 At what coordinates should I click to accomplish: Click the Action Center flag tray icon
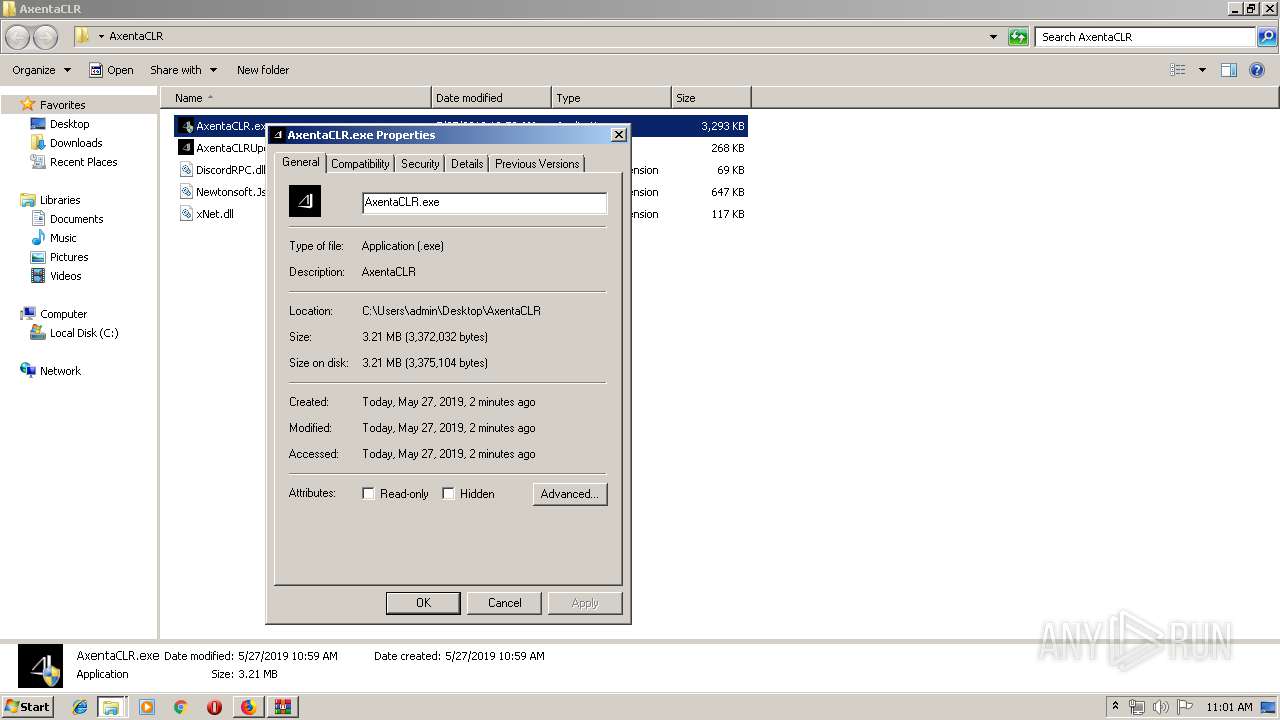point(1184,707)
